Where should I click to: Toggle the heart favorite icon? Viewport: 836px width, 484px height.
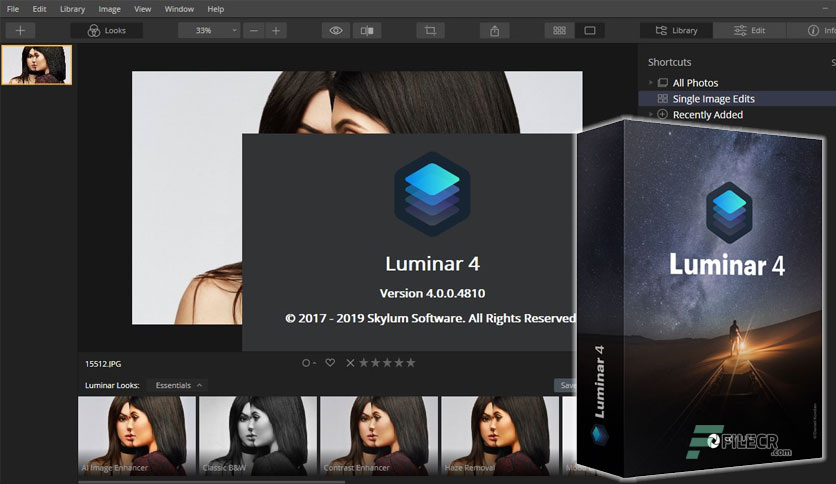coord(330,362)
